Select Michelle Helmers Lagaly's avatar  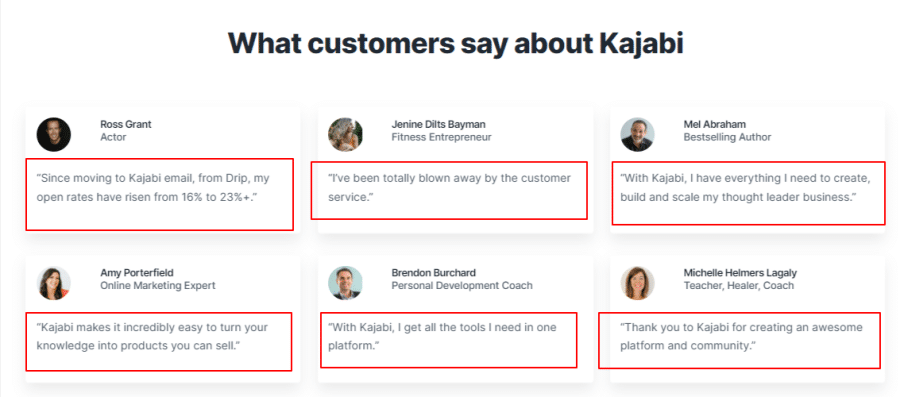click(x=637, y=283)
